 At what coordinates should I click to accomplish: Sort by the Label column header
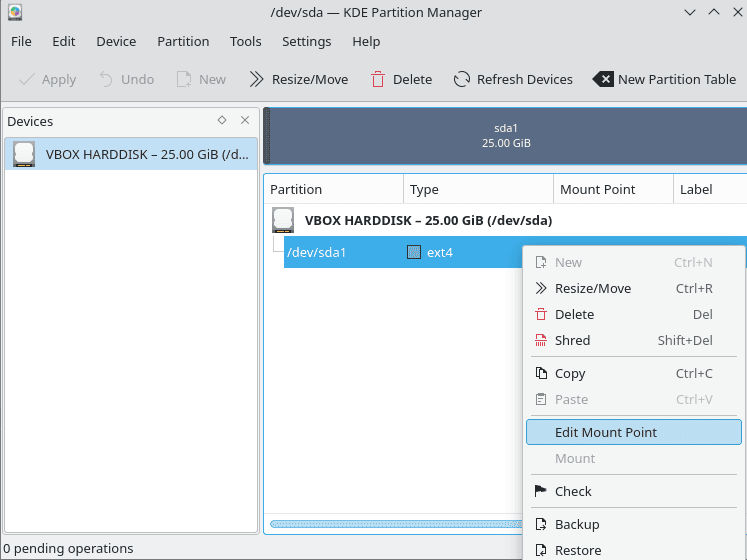pyautogui.click(x=710, y=189)
